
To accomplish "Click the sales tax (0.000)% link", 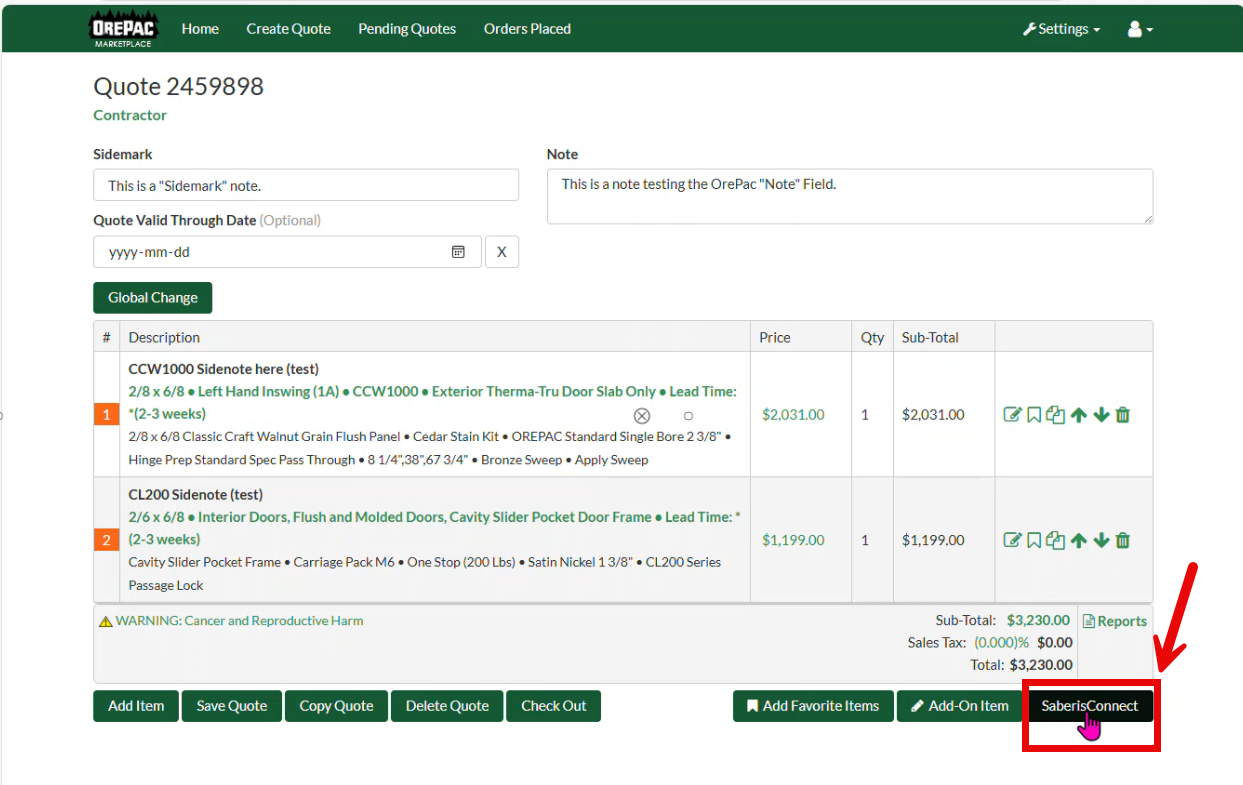I will (x=1002, y=643).
